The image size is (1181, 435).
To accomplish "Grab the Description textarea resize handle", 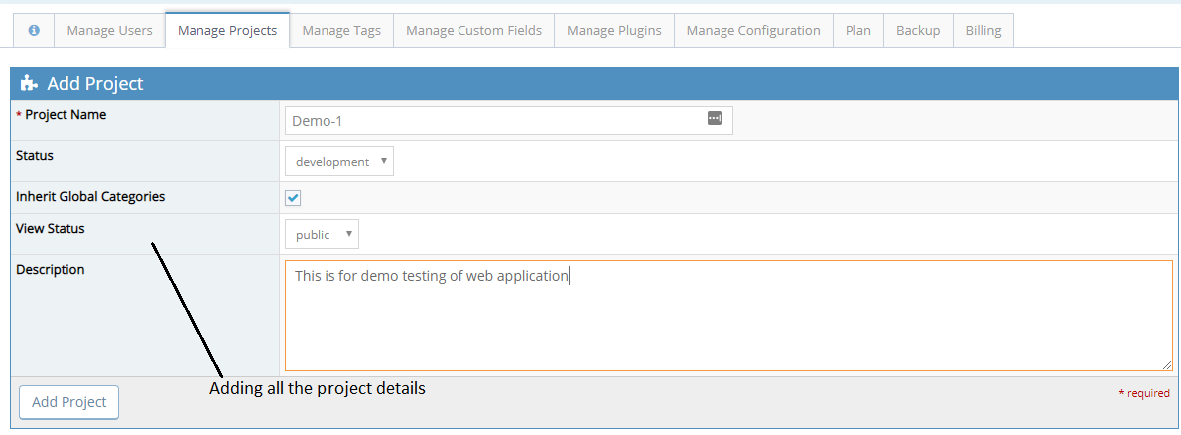I will point(1167,366).
